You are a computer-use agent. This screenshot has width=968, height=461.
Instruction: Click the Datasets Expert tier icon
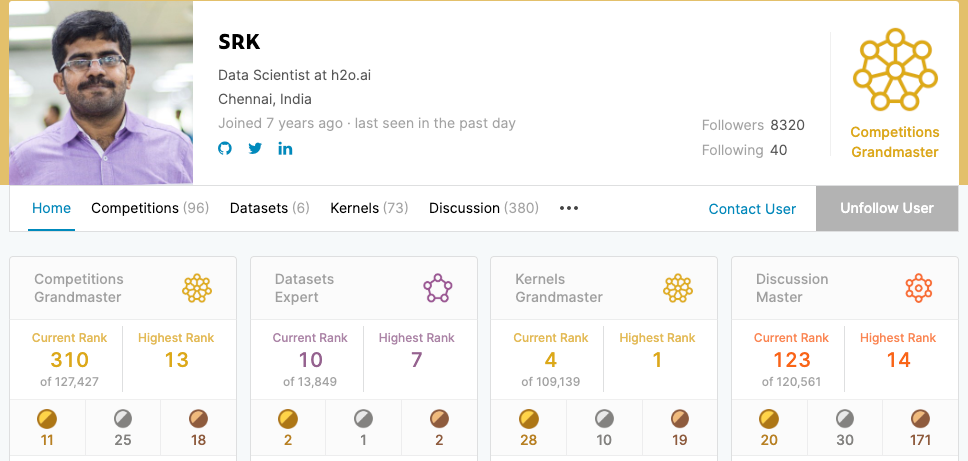click(438, 288)
